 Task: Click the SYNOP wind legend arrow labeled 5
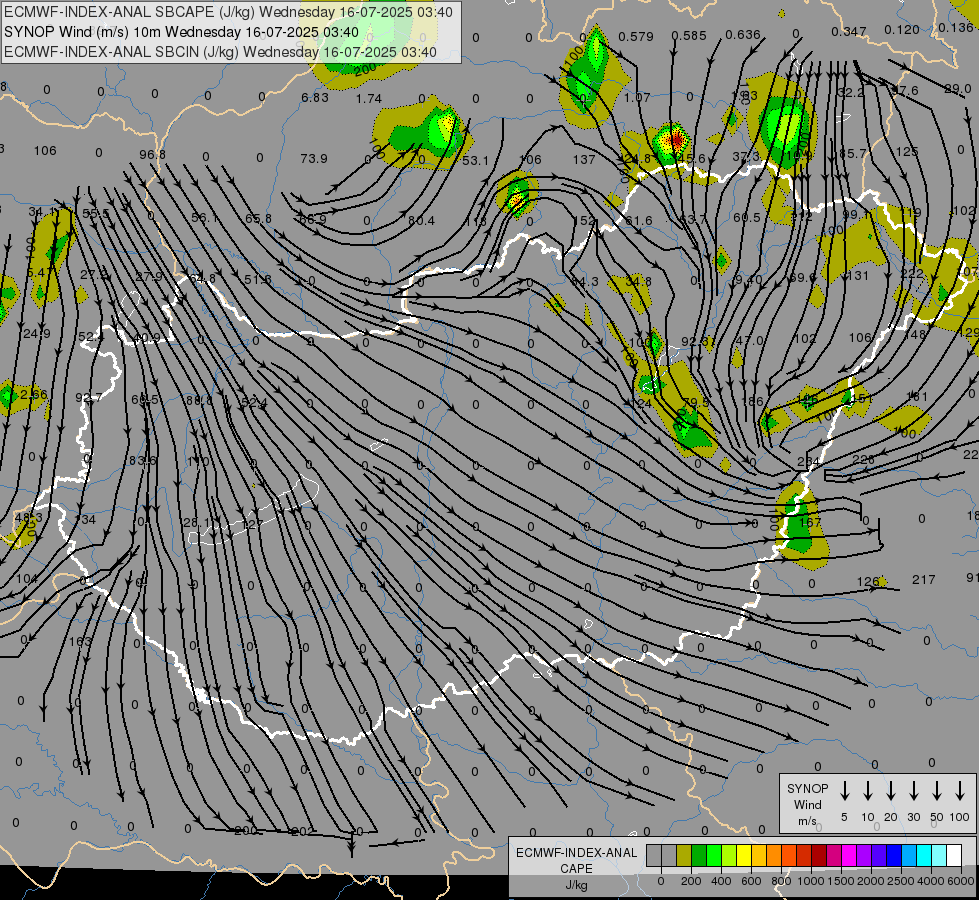pos(845,791)
